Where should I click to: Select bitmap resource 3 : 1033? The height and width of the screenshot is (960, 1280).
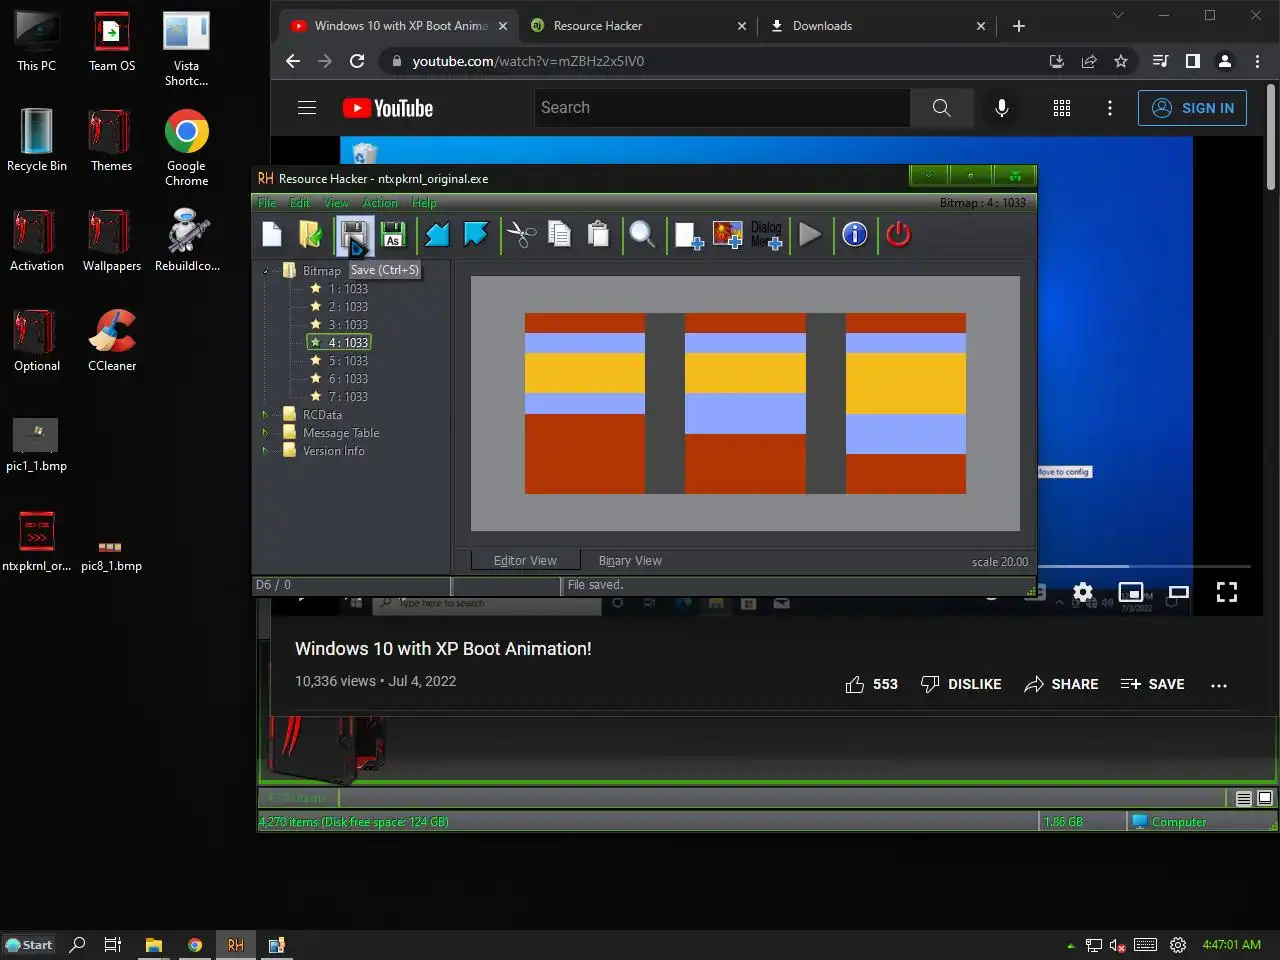348,325
